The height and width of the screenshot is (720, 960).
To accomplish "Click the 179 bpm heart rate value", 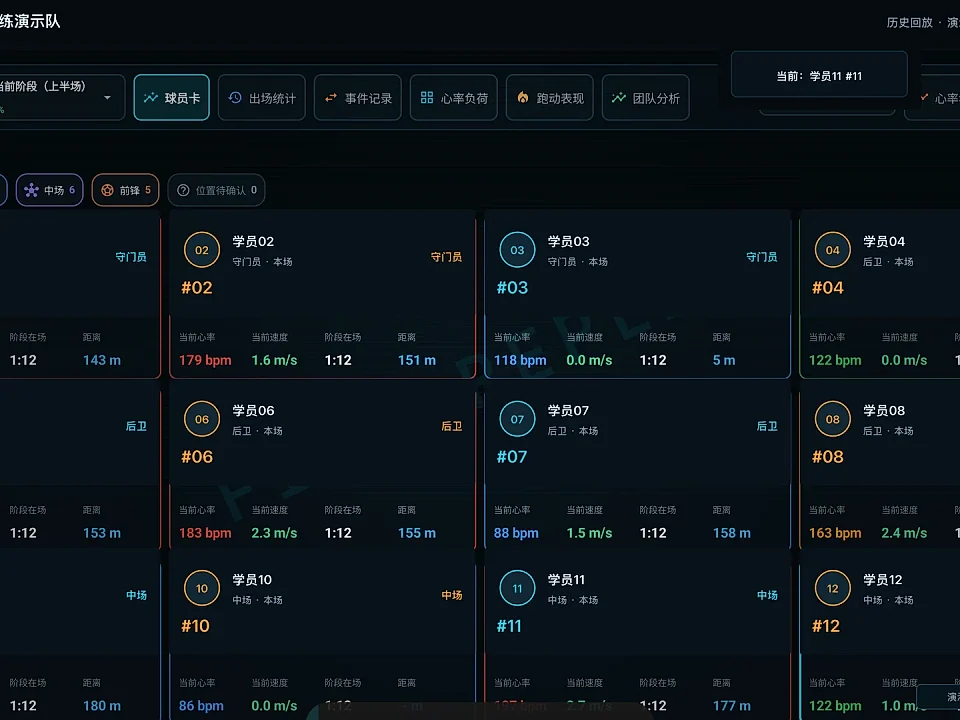I will point(205,360).
